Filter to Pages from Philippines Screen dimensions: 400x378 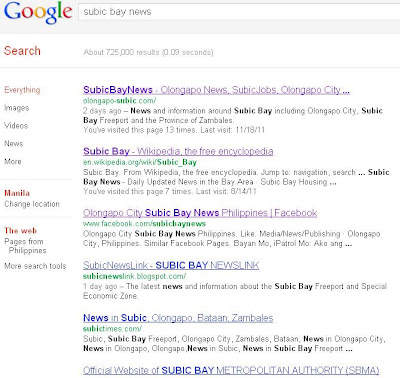click(25, 246)
